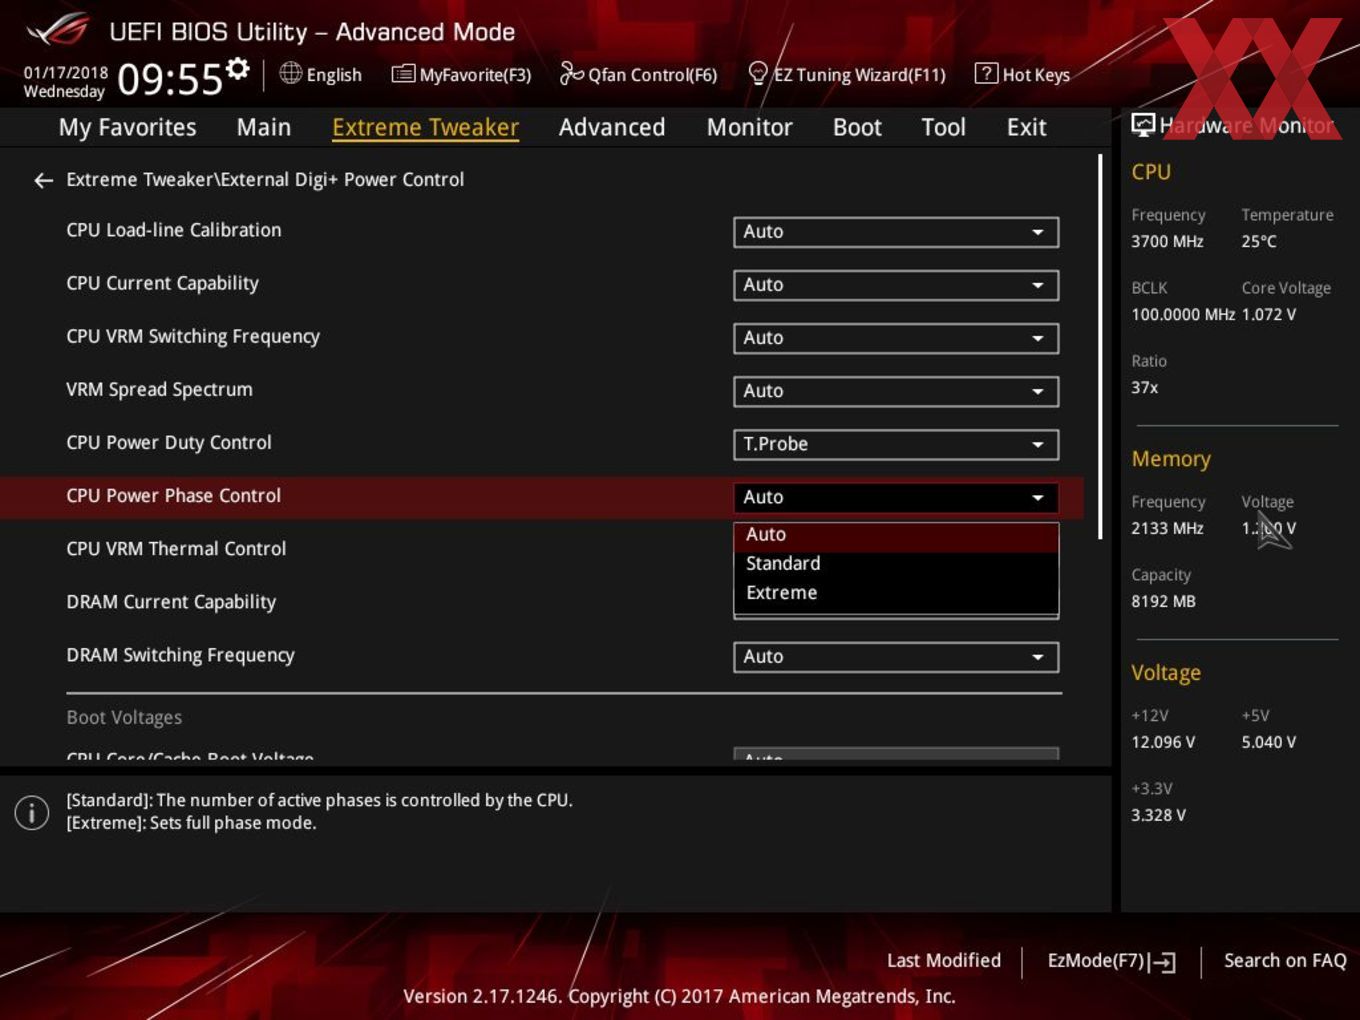Collapse CPU Power Phase Control dropdown
The image size is (1360, 1020).
tap(896, 497)
